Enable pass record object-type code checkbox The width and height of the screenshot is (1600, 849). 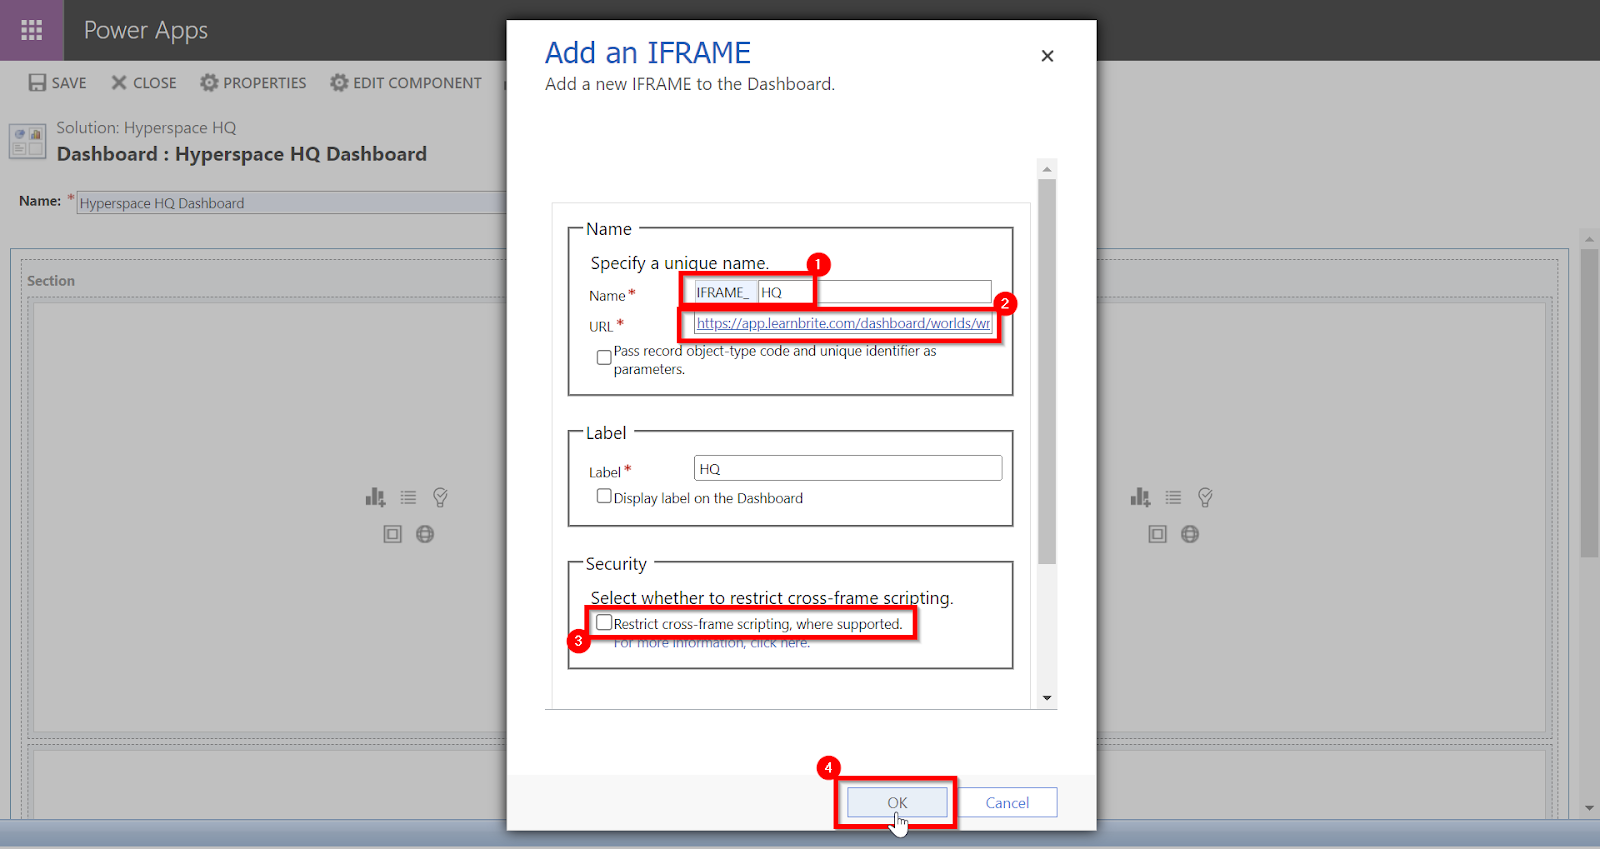coord(604,357)
